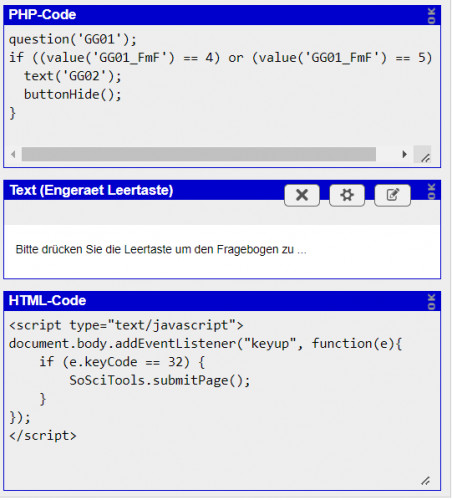
Task: Select the PHP-Code header bar
Action: pyautogui.click(x=222, y=15)
